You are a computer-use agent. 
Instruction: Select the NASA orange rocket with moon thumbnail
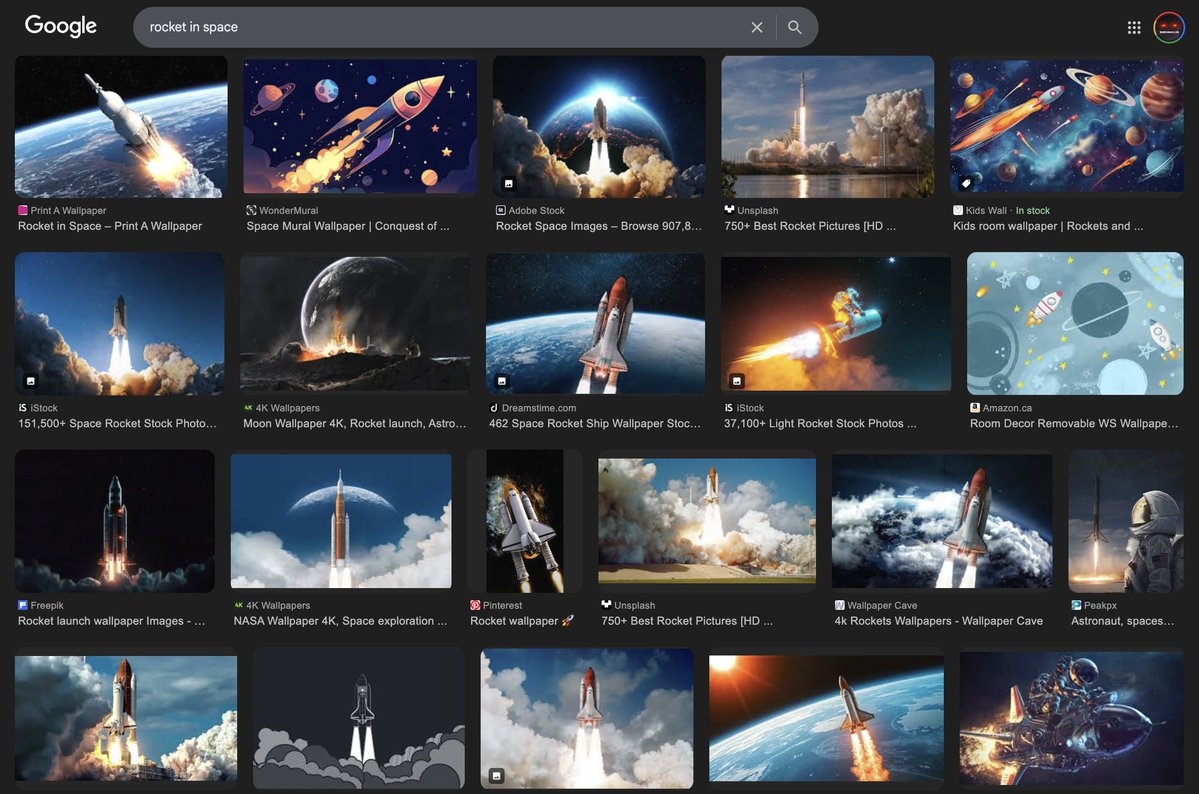(x=341, y=521)
